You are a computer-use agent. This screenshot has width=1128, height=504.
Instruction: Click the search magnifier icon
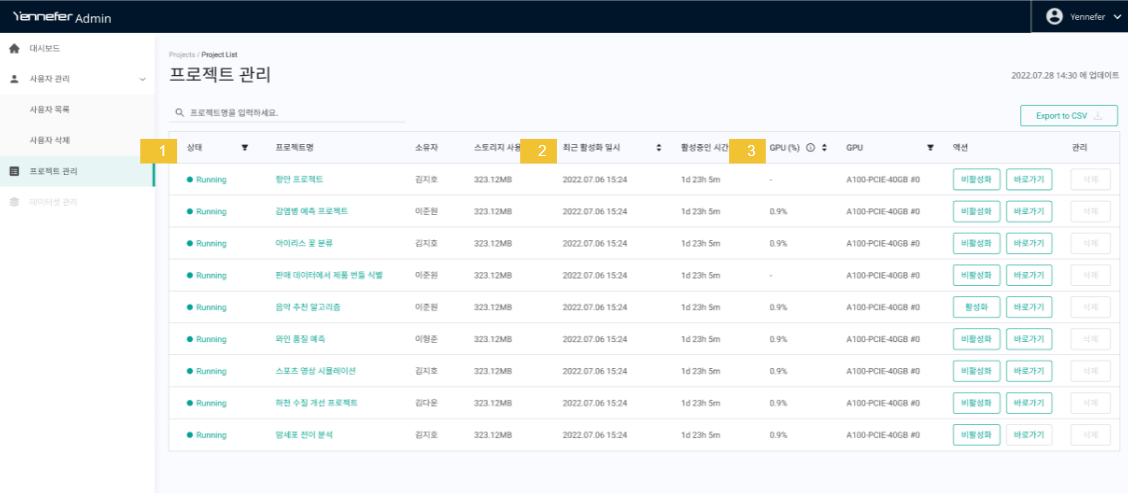(180, 113)
